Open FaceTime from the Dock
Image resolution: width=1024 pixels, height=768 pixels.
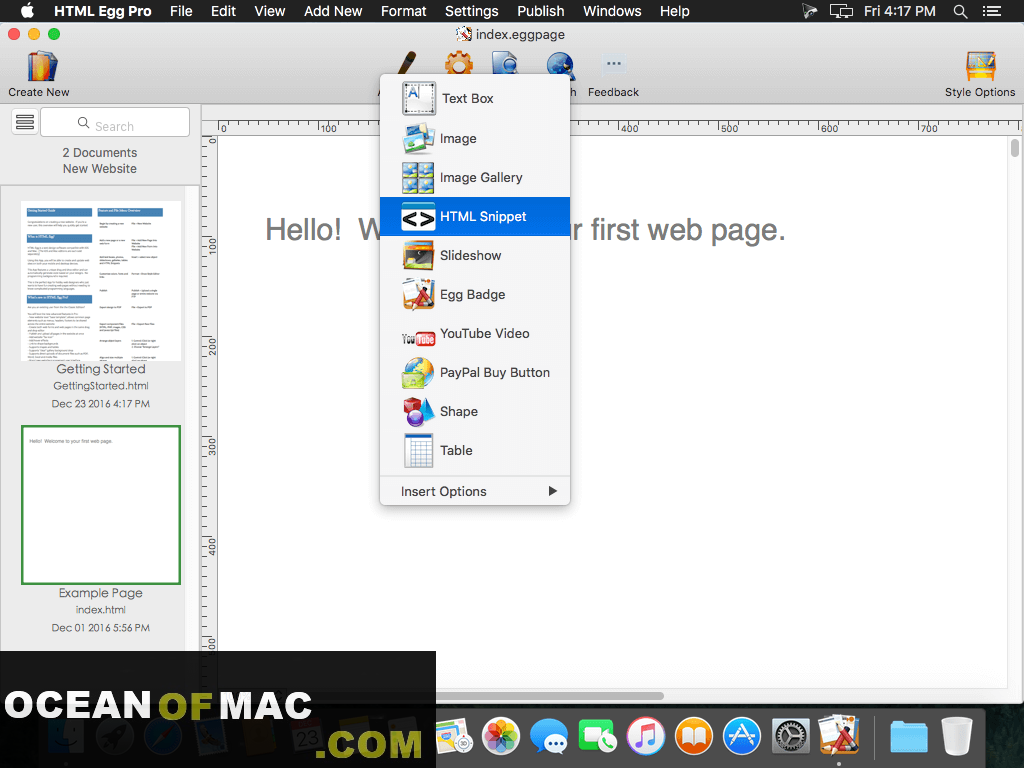point(597,736)
